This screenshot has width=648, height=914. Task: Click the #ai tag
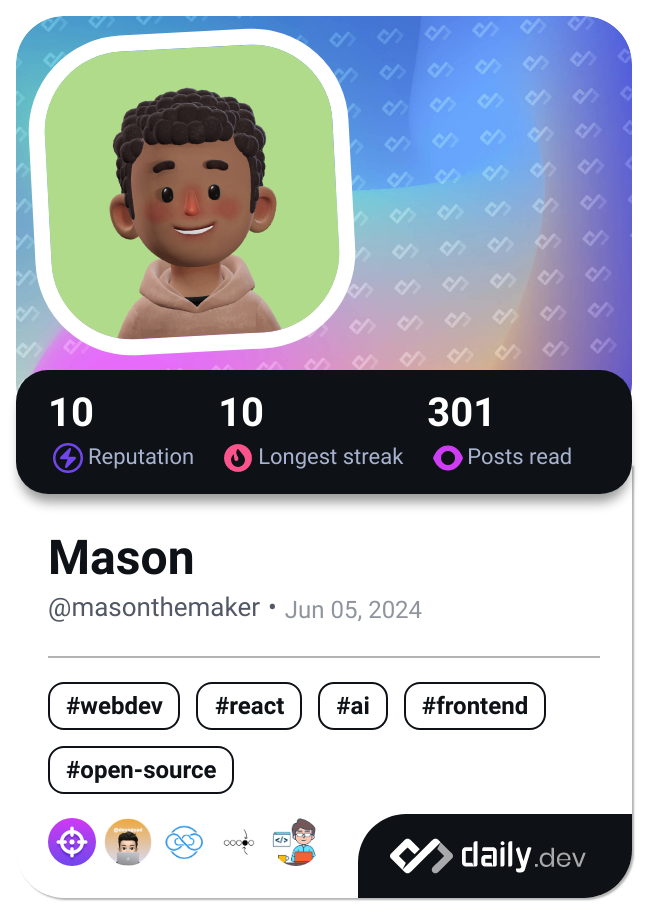click(353, 706)
